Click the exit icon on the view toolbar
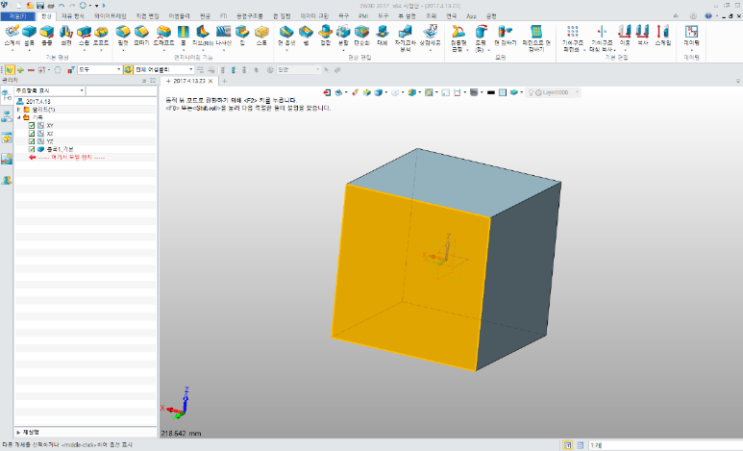The height and width of the screenshot is (451, 743). click(x=327, y=92)
